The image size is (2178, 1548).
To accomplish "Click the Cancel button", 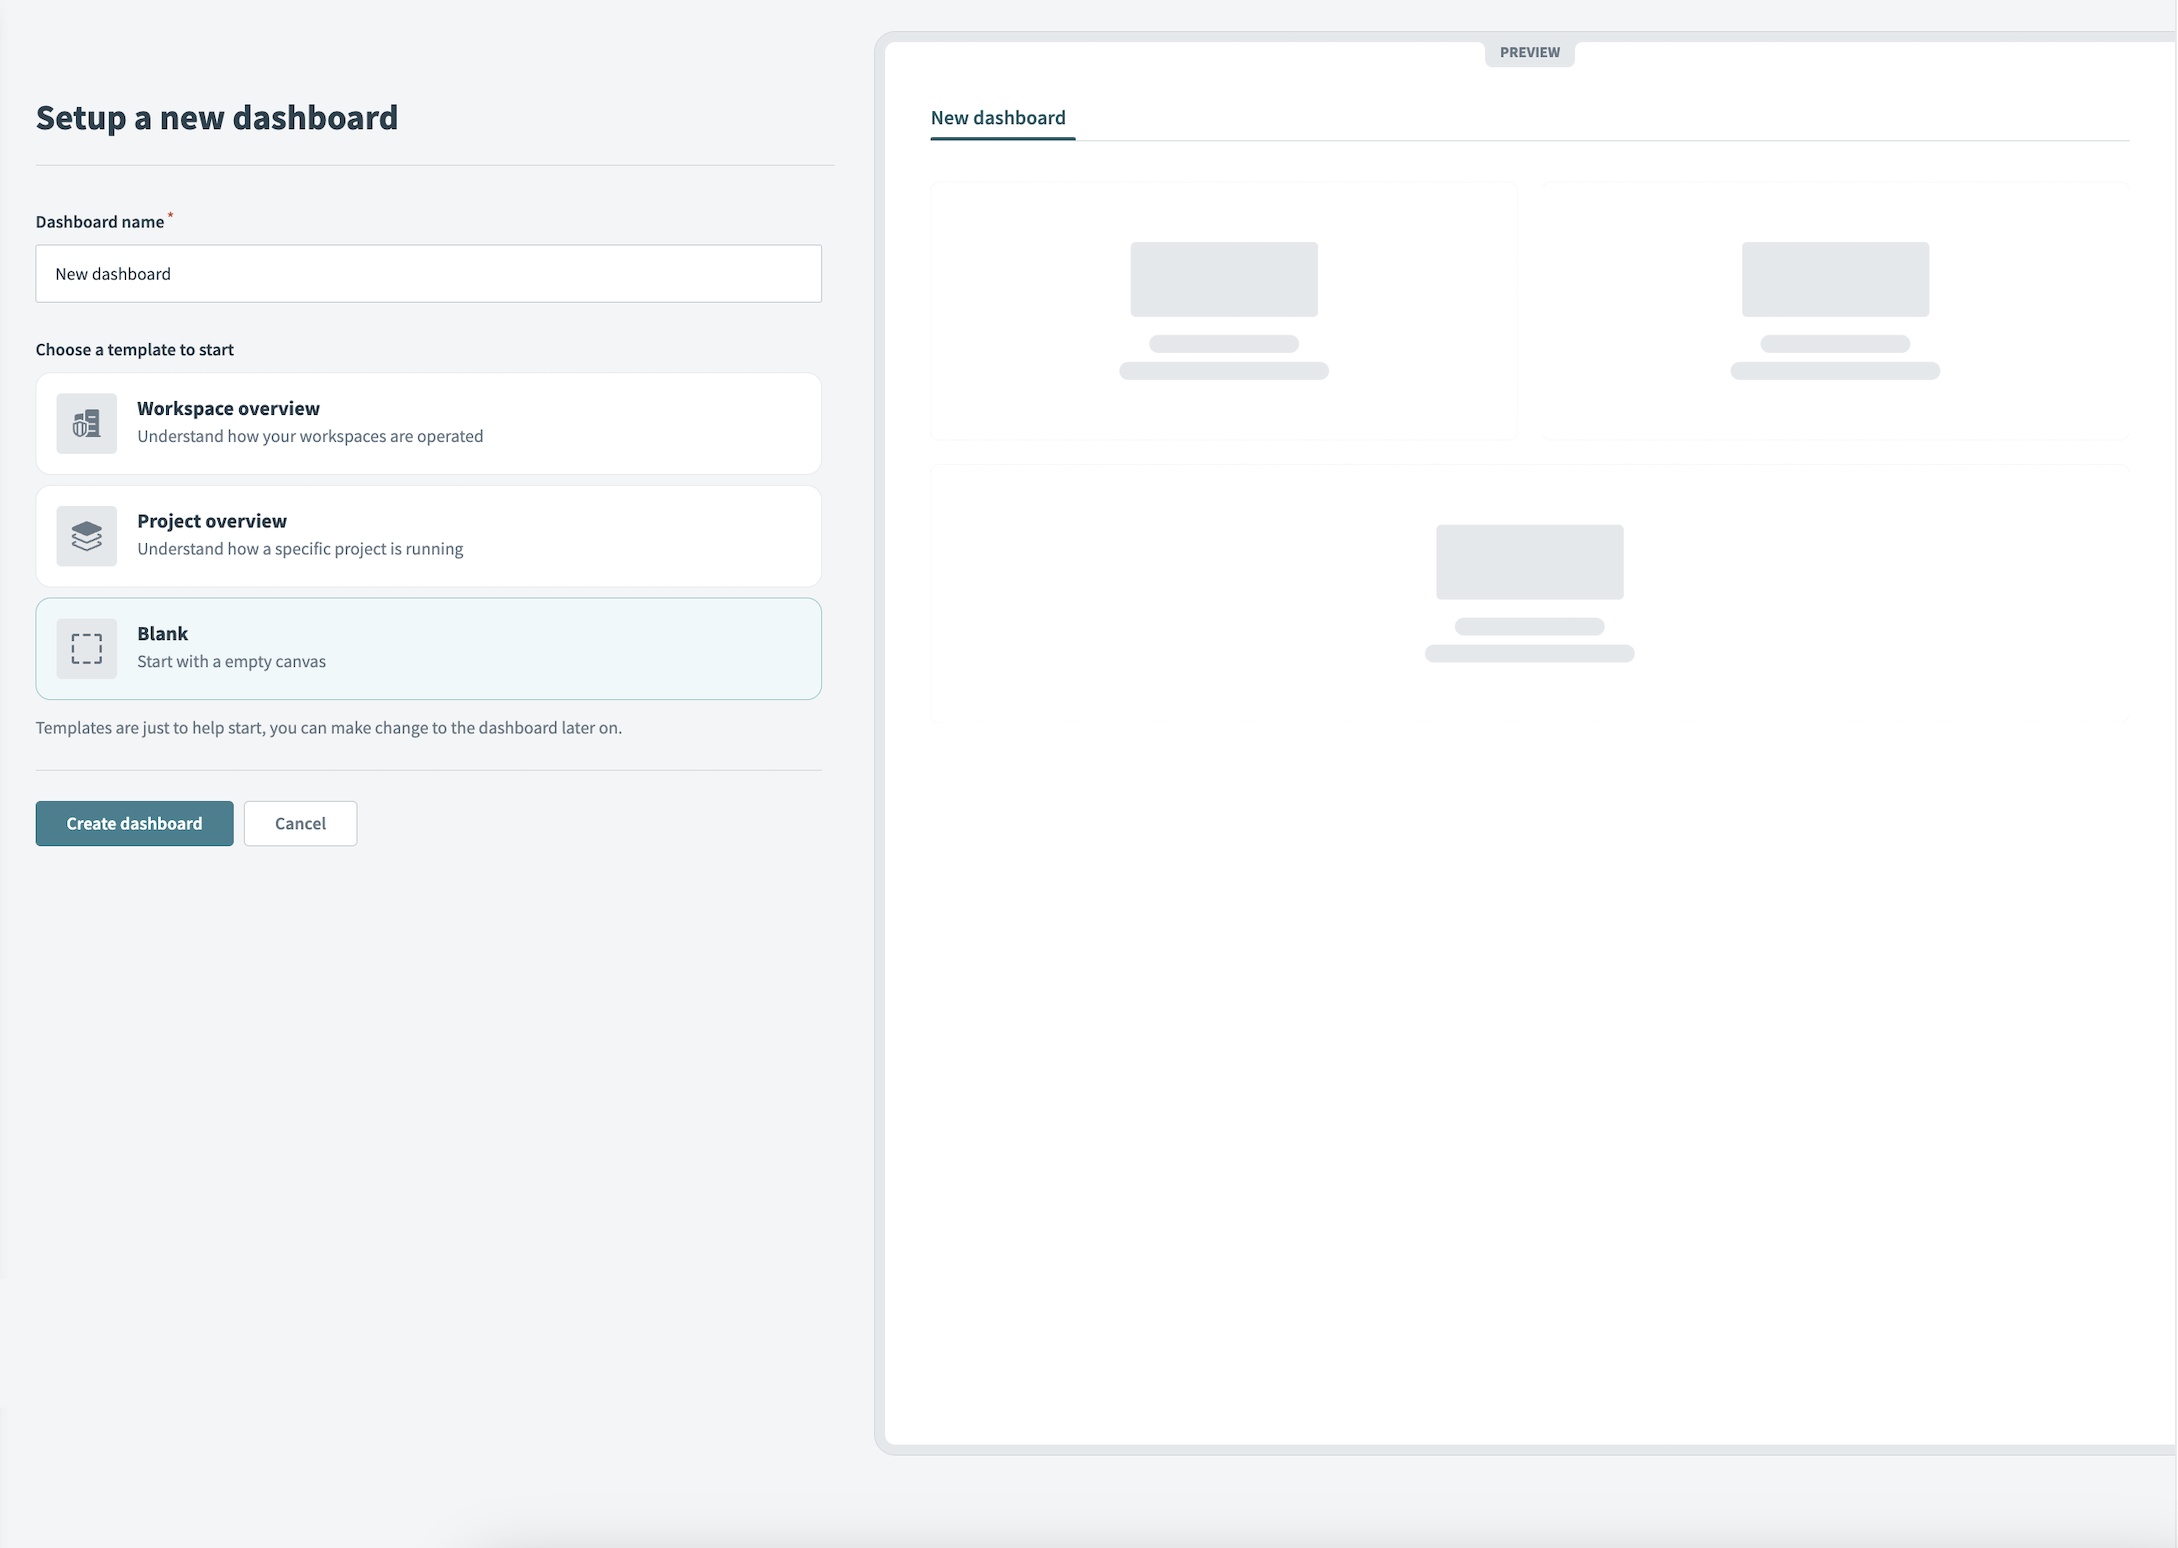I will pos(300,823).
